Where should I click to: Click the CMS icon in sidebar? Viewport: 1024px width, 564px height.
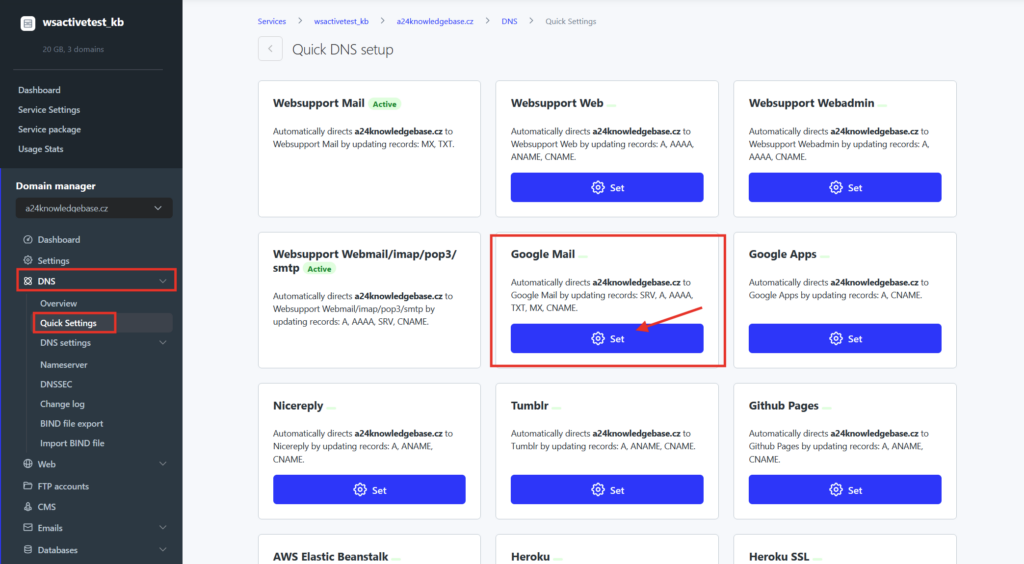(x=27, y=506)
